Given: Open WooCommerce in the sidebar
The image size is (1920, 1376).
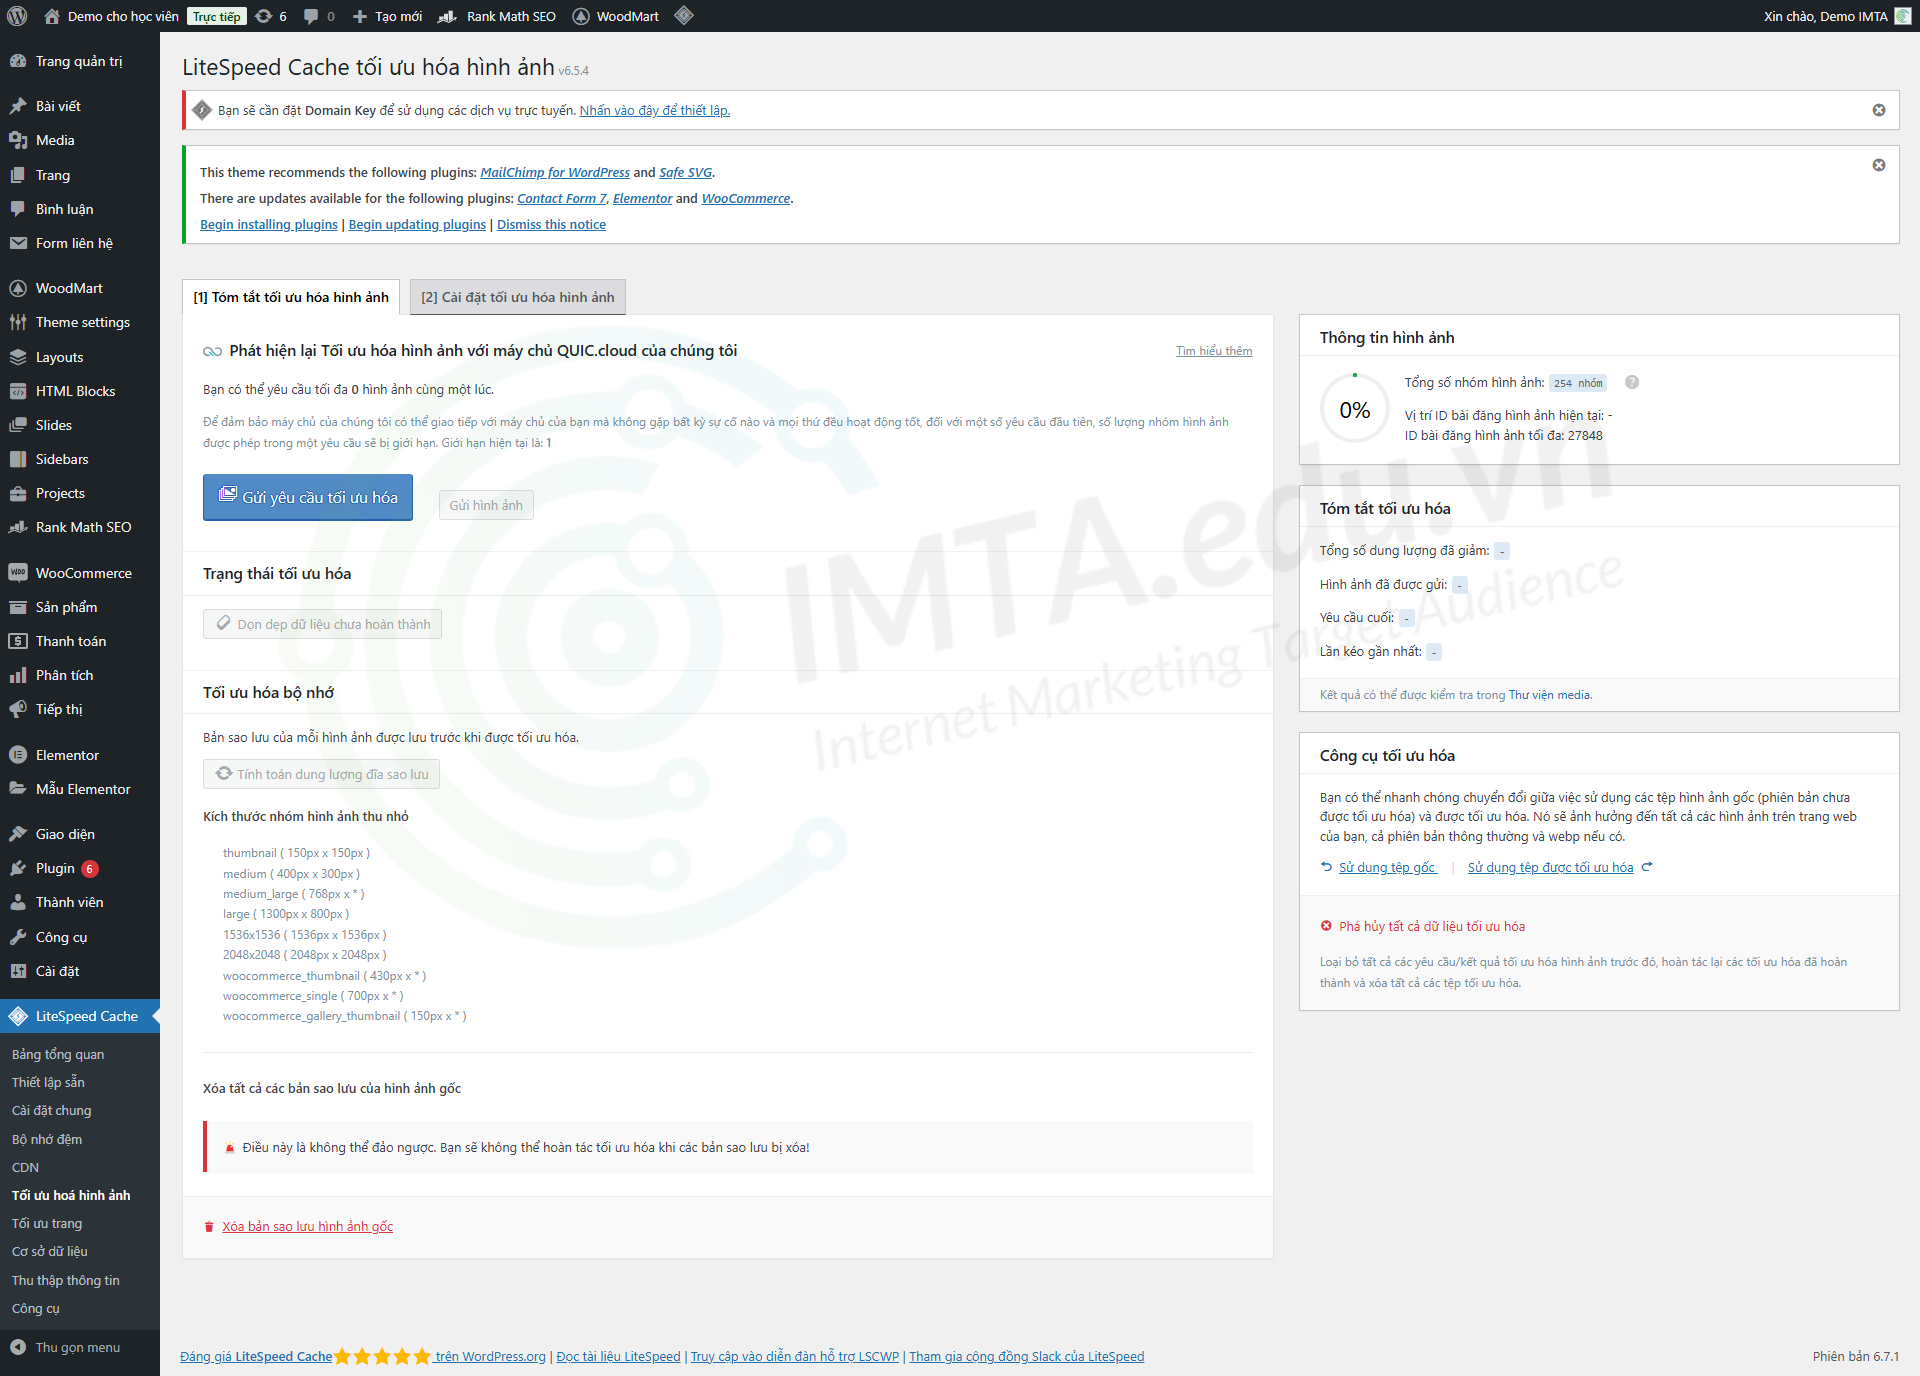Looking at the screenshot, I should click(x=80, y=573).
